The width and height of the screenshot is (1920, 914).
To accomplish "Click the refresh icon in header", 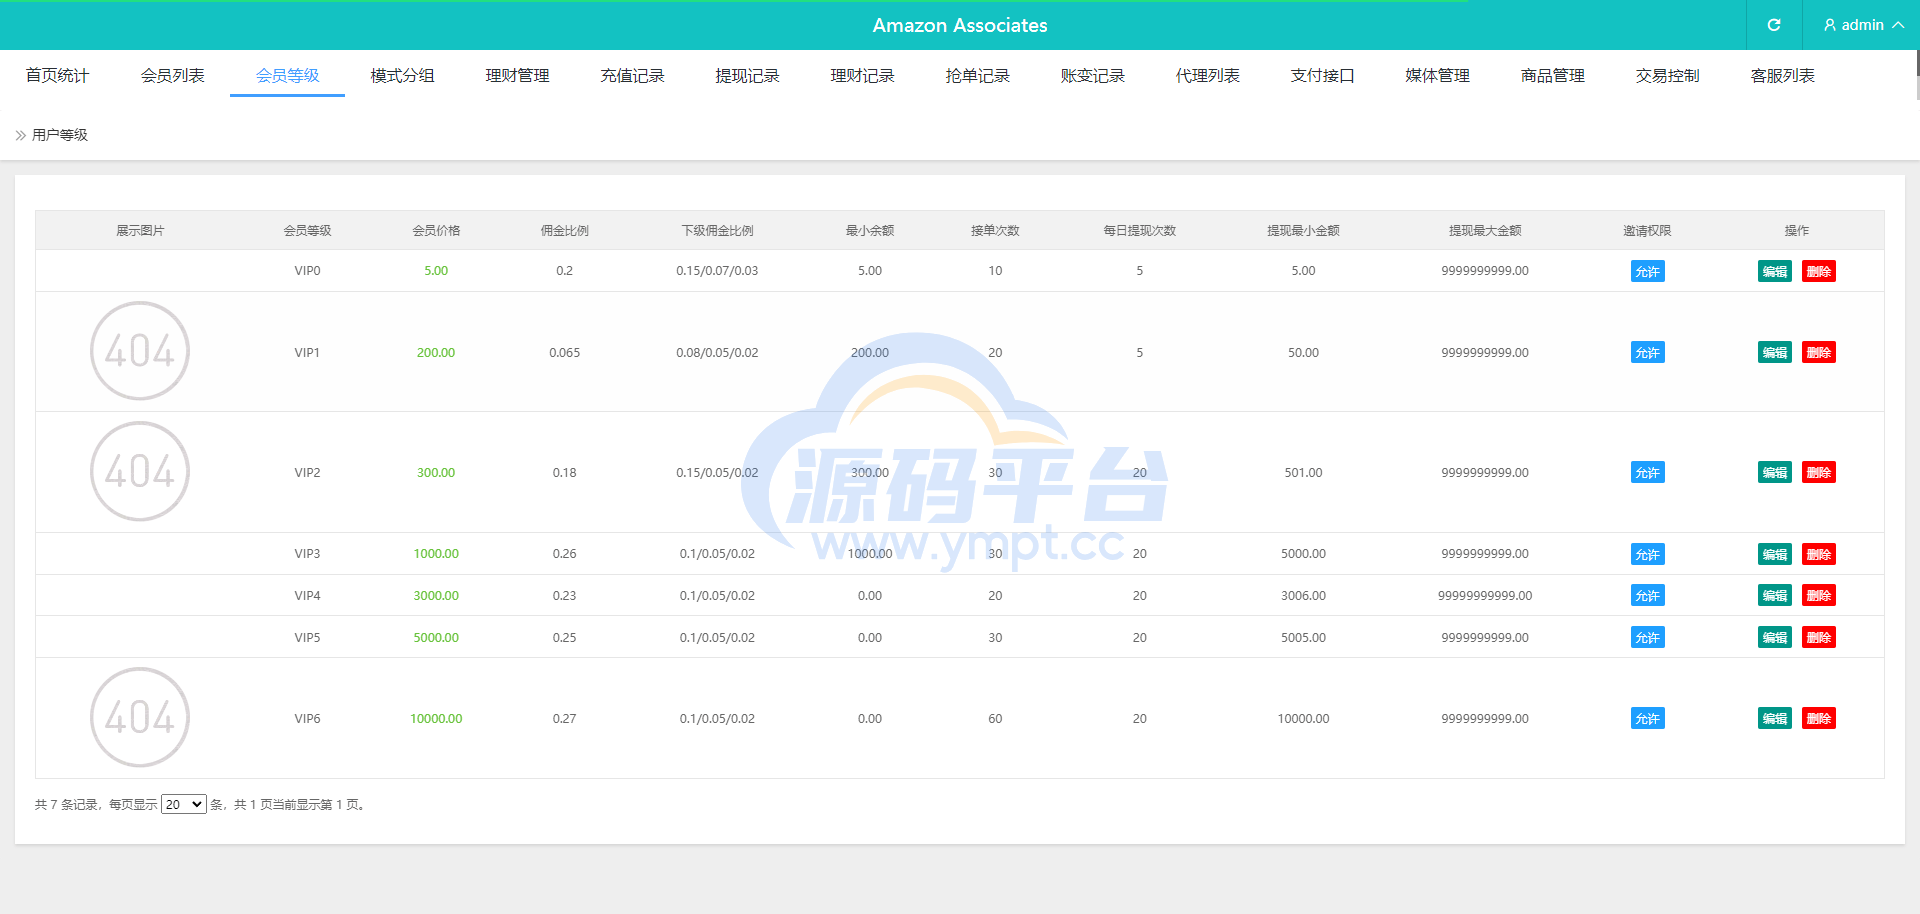I will coord(1774,25).
